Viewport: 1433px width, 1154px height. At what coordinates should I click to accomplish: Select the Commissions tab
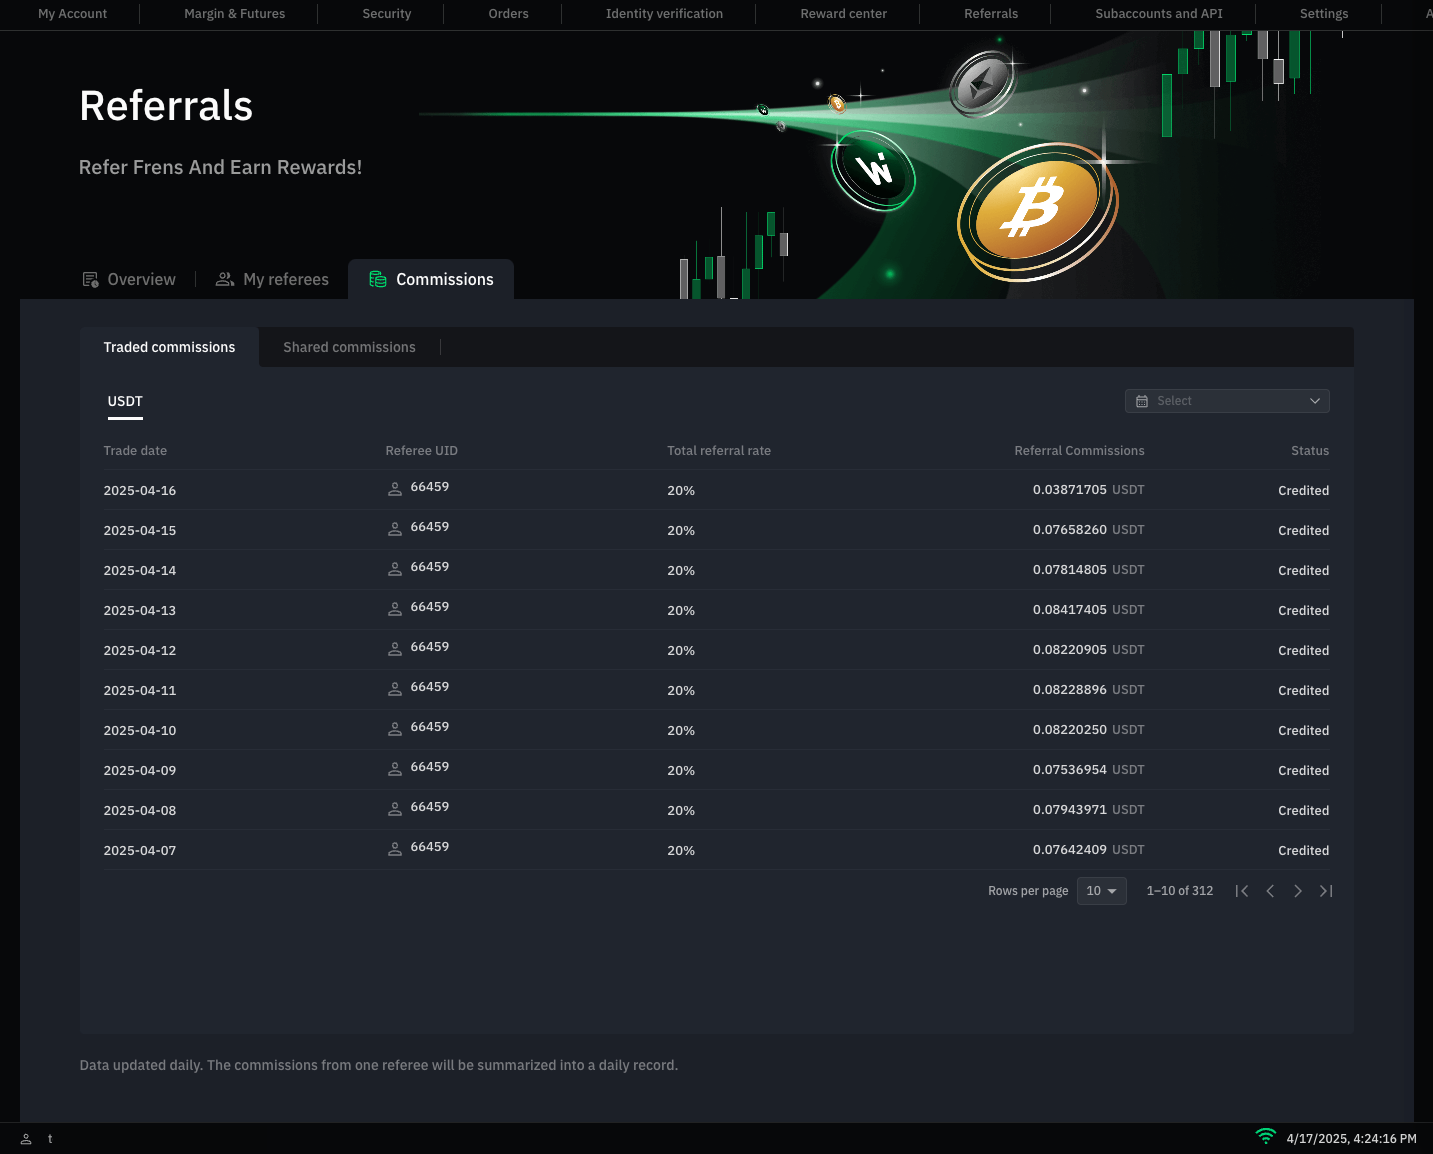(x=431, y=279)
